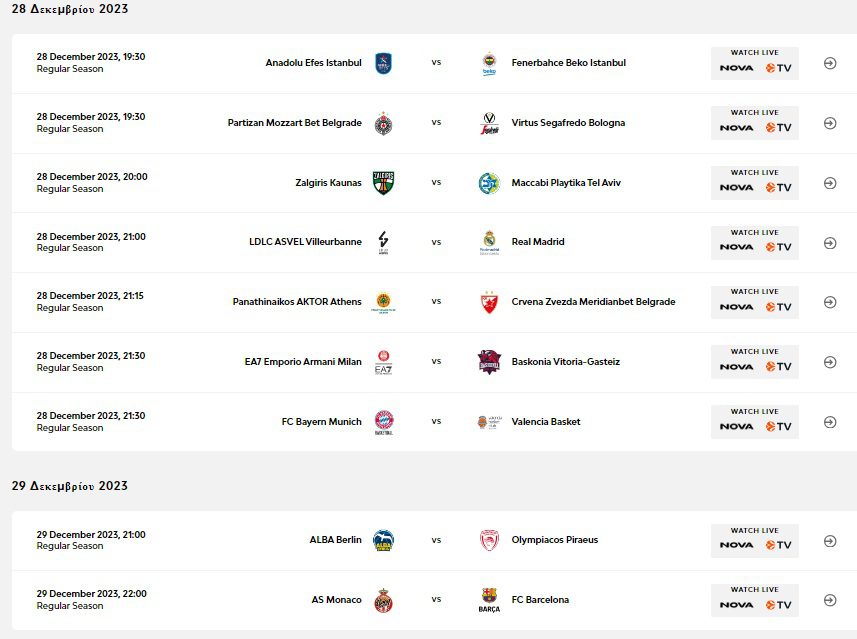Open arrow for ASVEL vs Real Madrid game
This screenshot has width=857, height=639.
[x=830, y=243]
